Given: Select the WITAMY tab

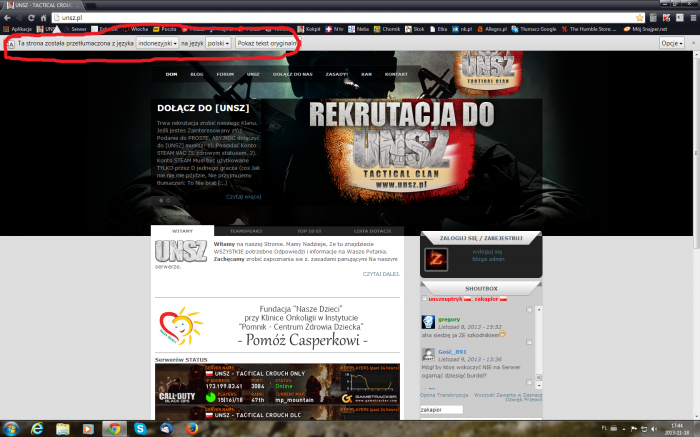Looking at the screenshot, I should pyautogui.click(x=183, y=231).
